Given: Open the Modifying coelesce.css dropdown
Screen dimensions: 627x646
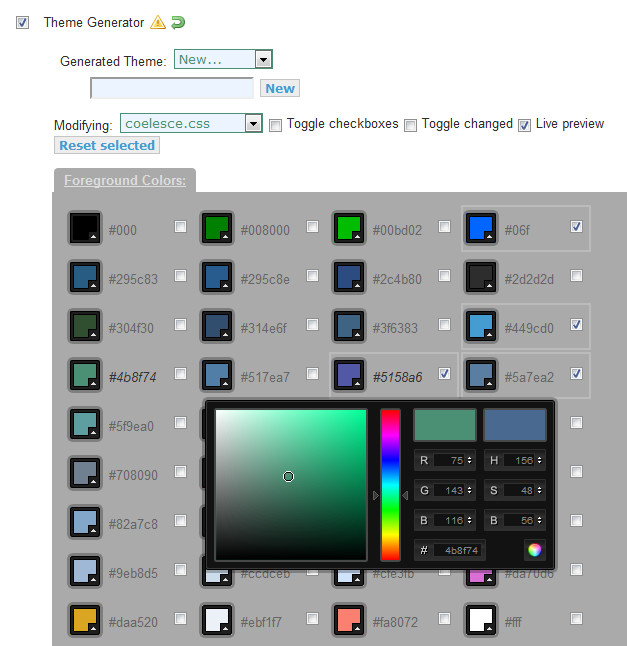Looking at the screenshot, I should (253, 124).
